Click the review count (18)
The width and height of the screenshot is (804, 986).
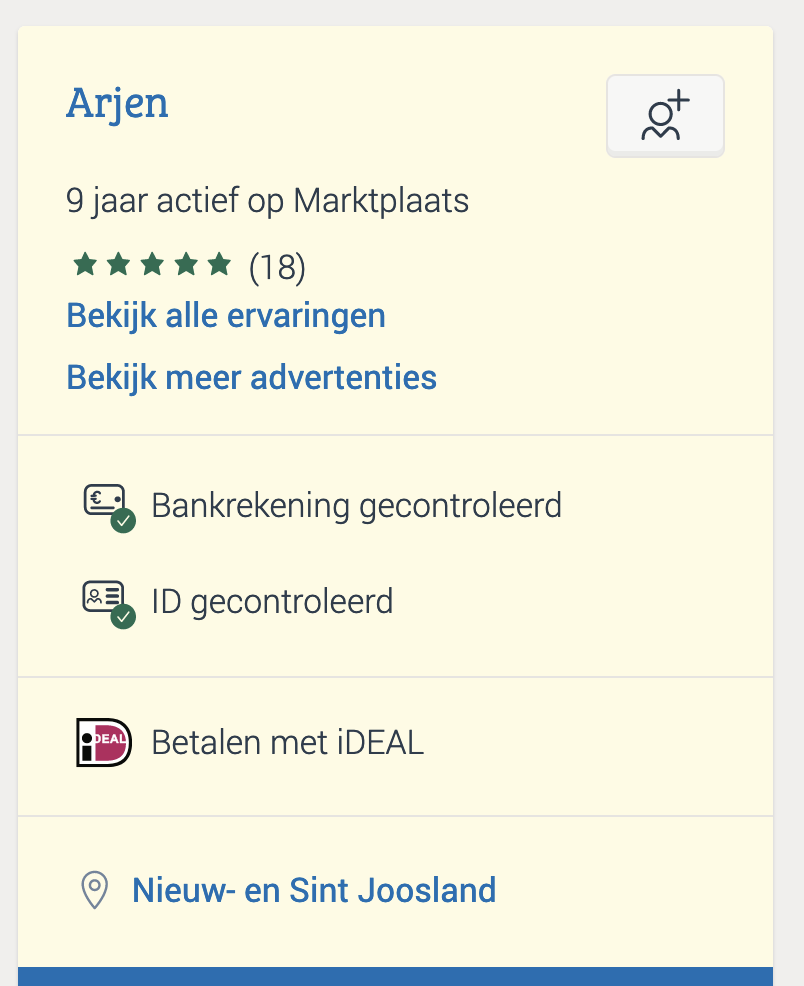coord(277,267)
